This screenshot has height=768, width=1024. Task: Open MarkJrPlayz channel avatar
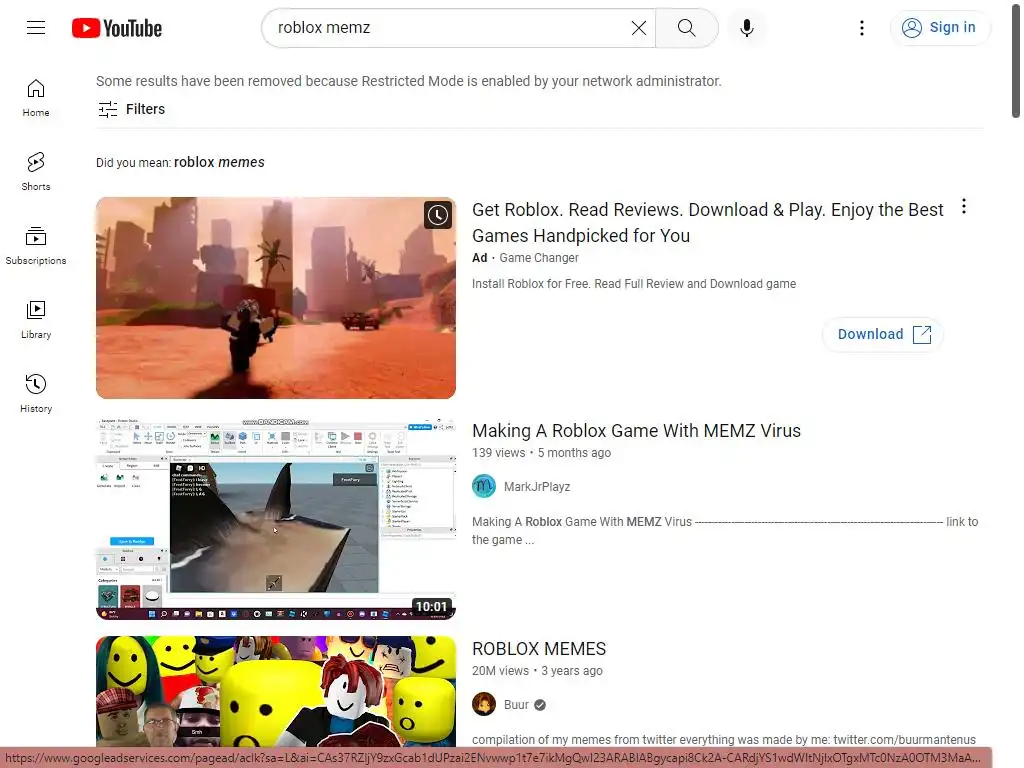[484, 487]
